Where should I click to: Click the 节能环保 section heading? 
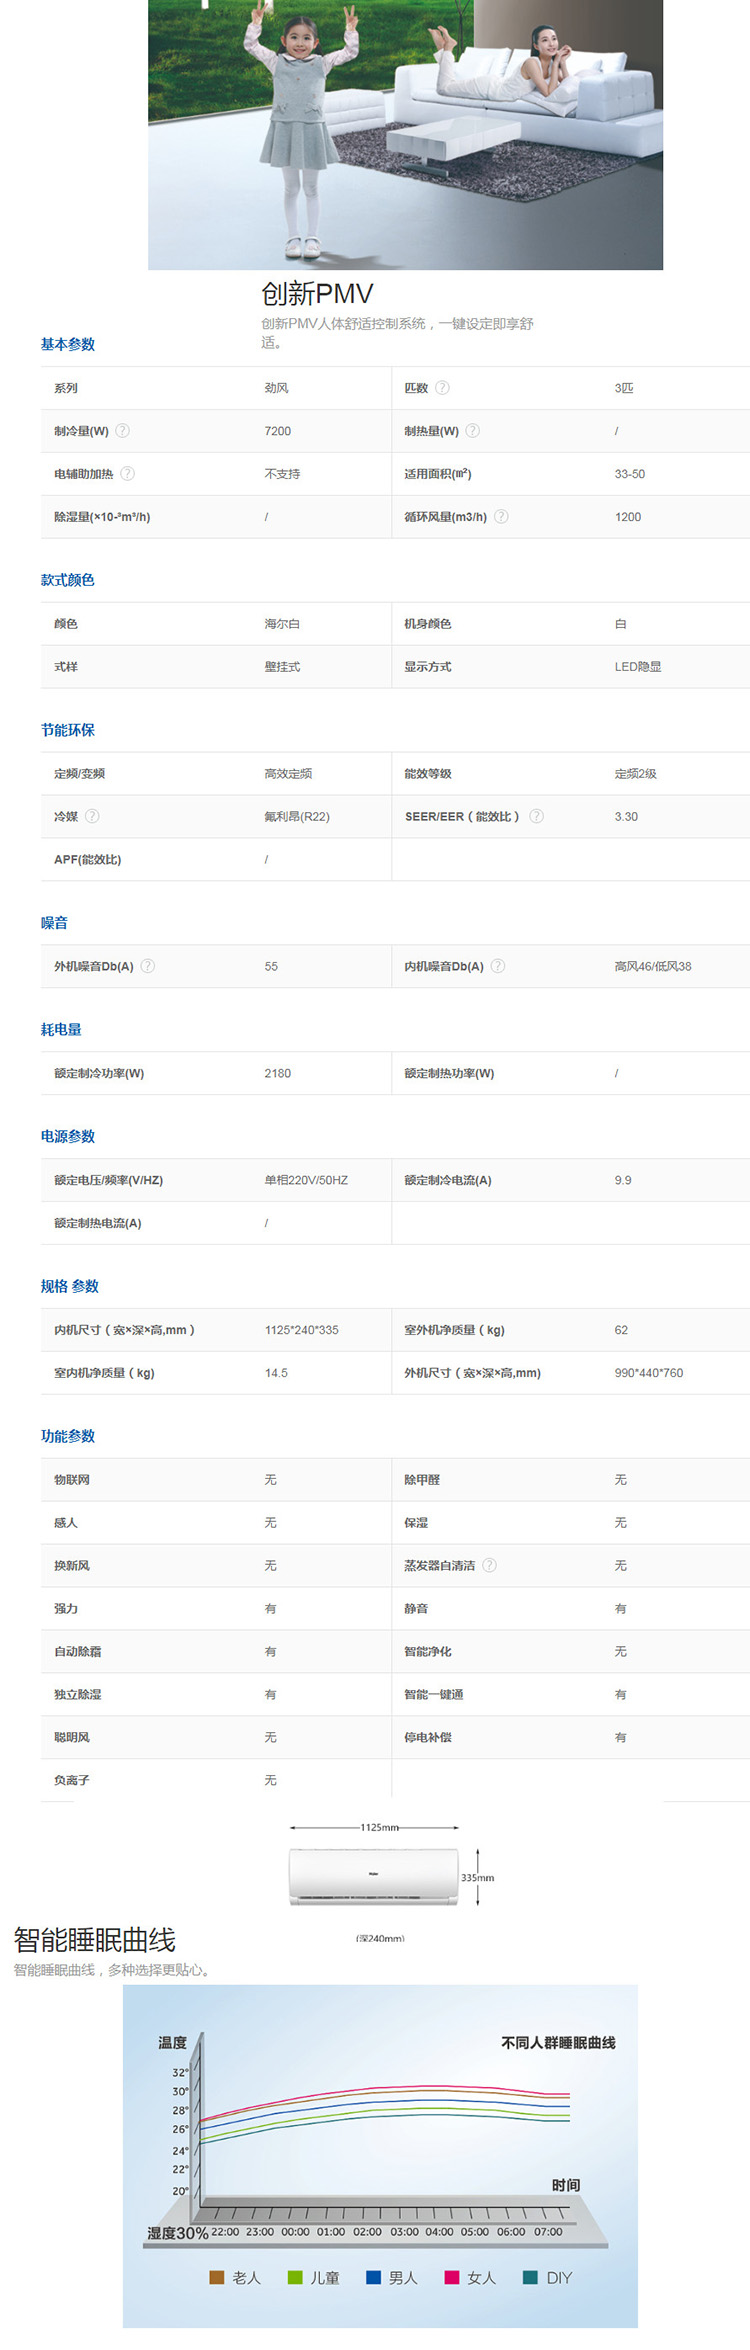click(68, 730)
